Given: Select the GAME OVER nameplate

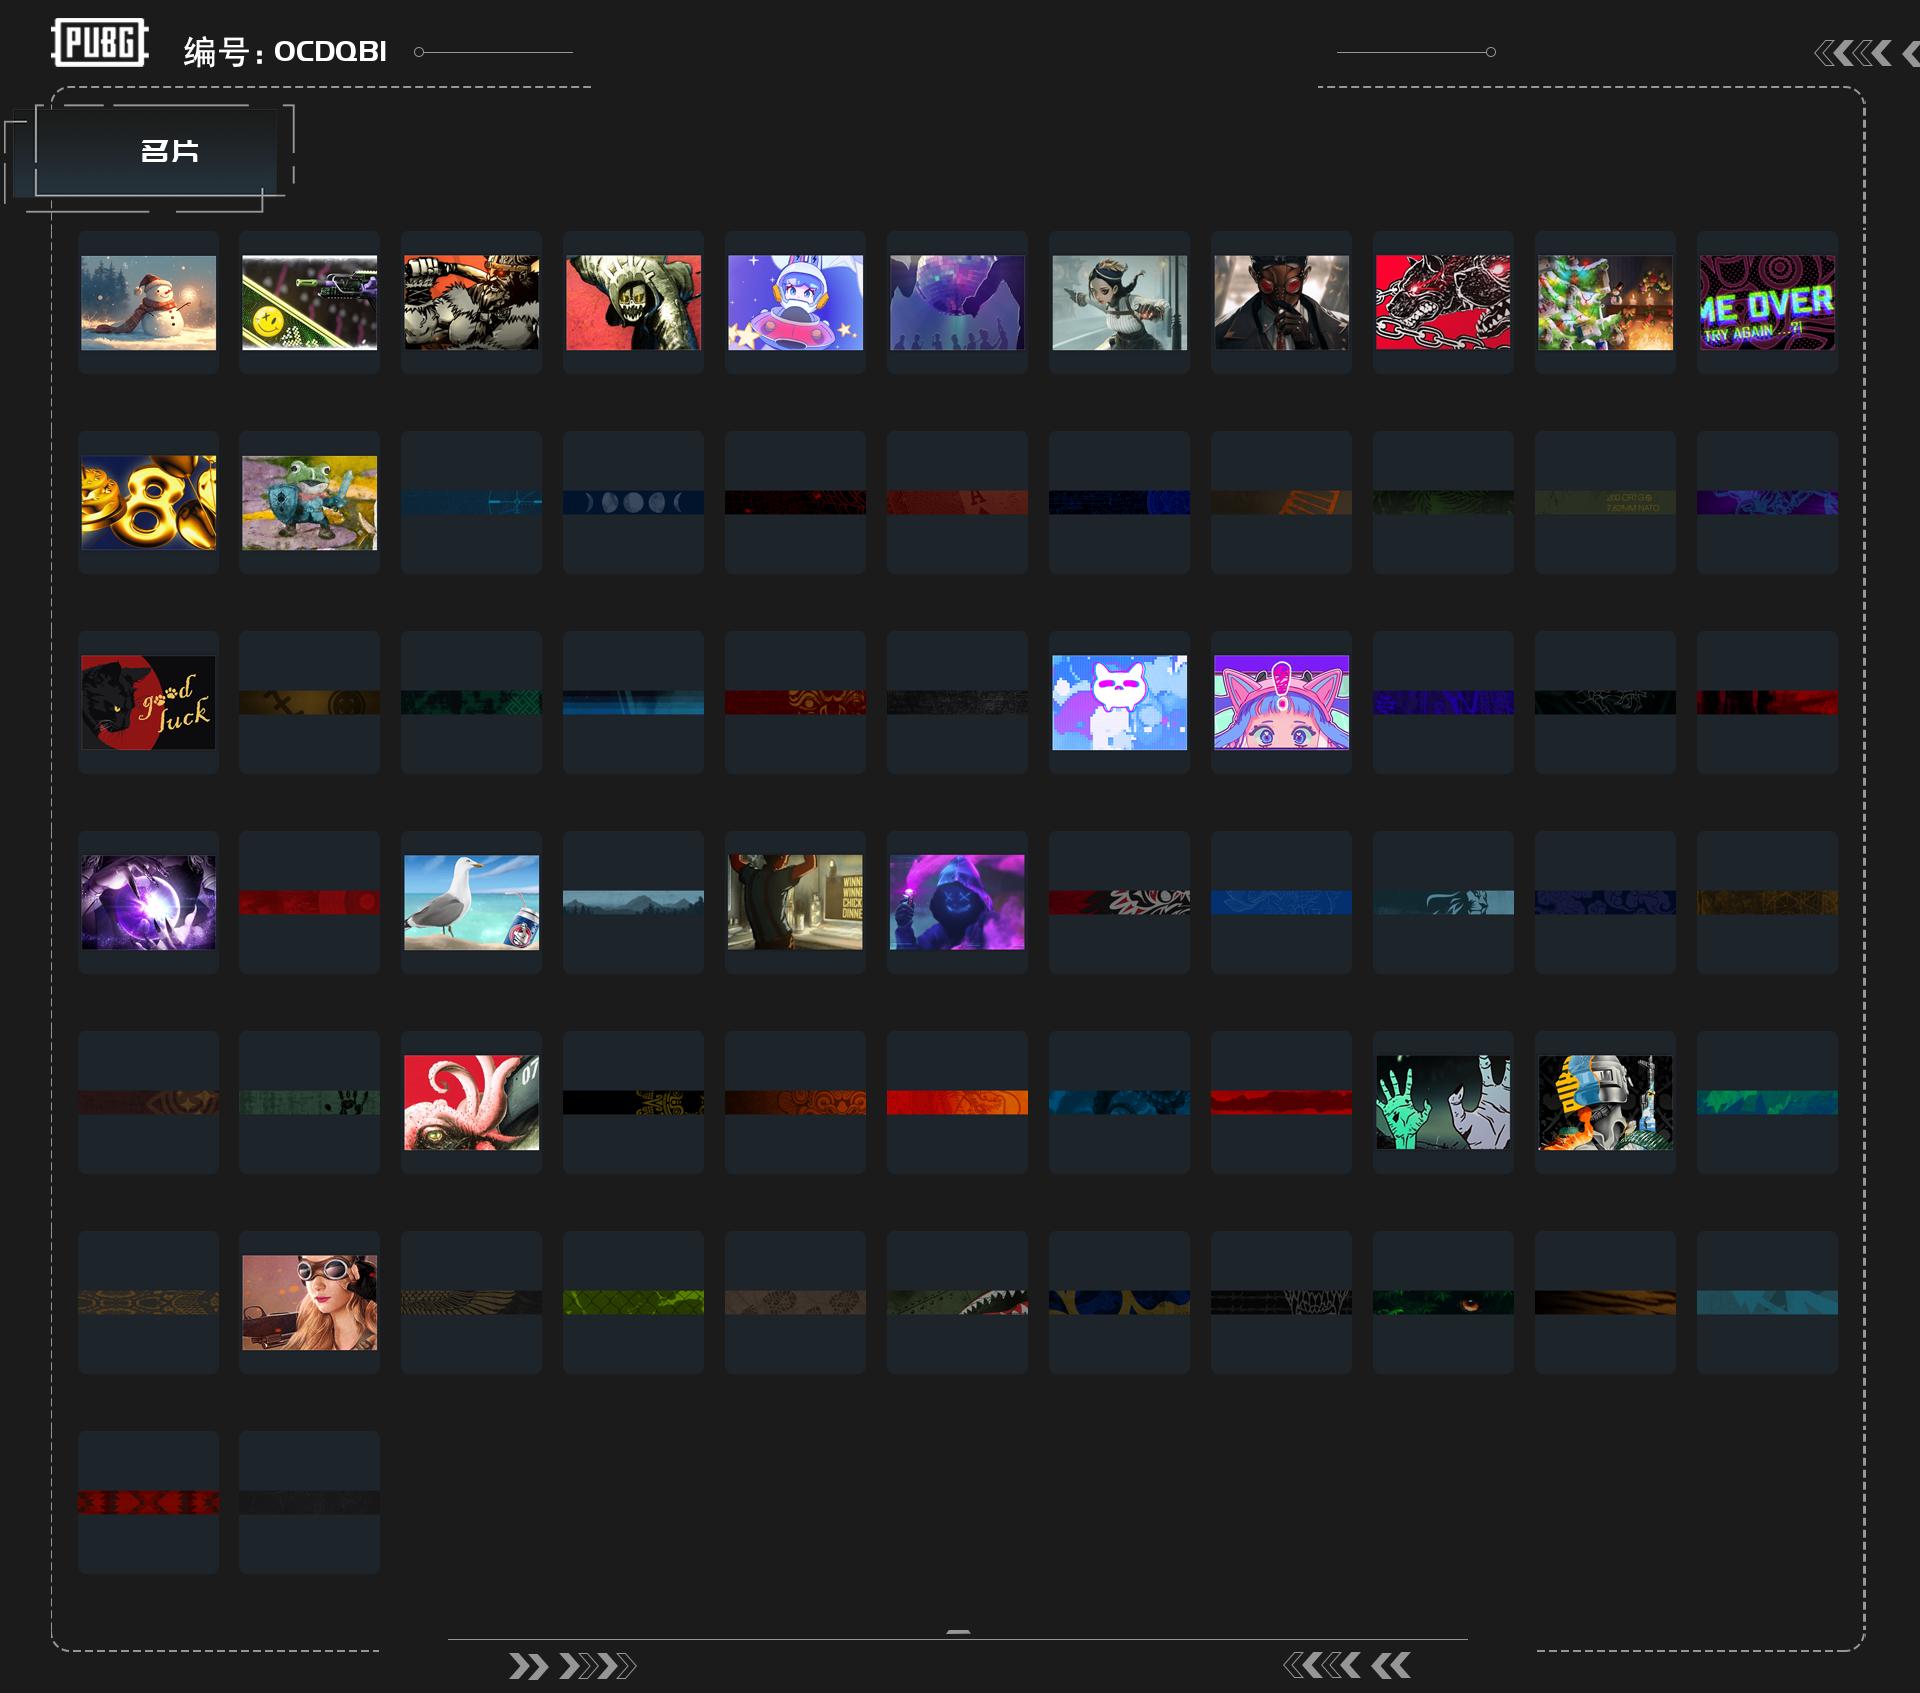Looking at the screenshot, I should [1767, 302].
